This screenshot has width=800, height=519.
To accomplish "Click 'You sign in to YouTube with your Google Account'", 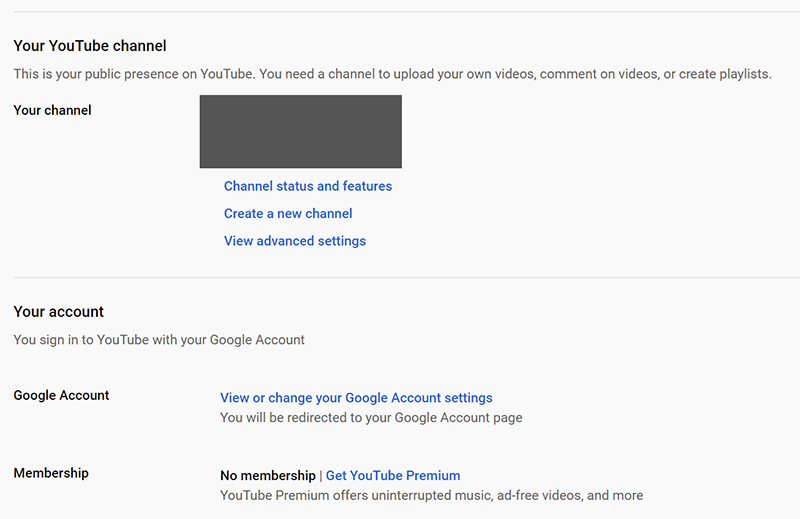I will 159,340.
